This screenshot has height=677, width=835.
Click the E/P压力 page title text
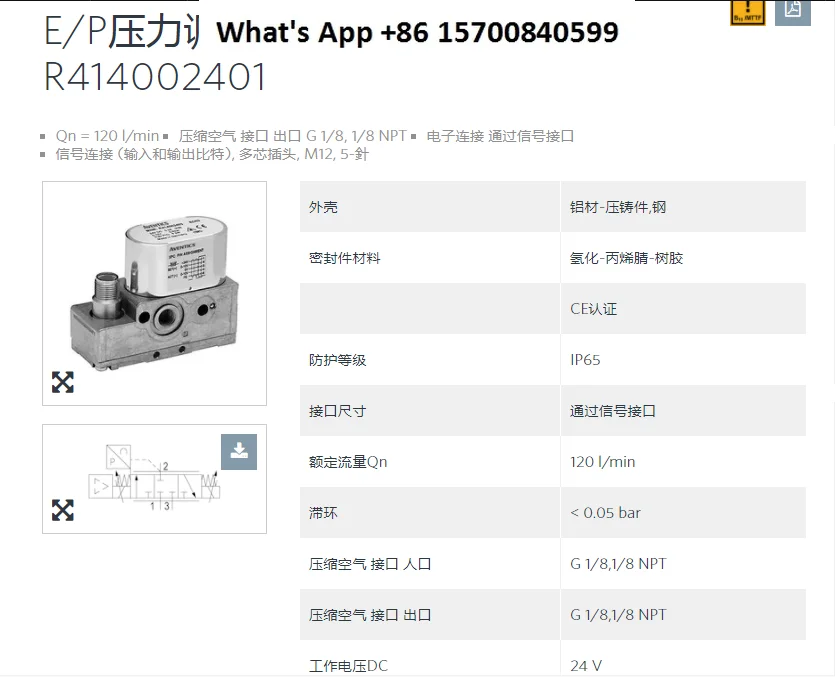coord(122,31)
